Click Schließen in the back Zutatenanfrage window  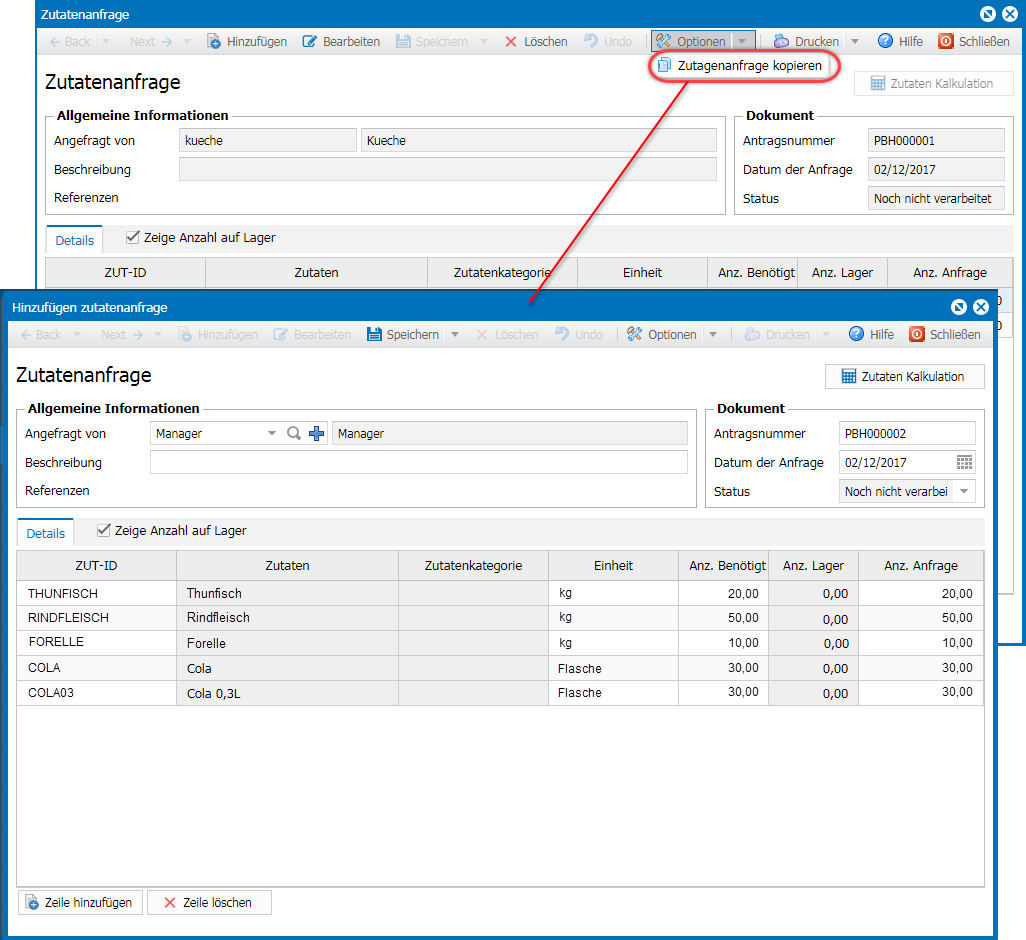pyautogui.click(x=974, y=41)
